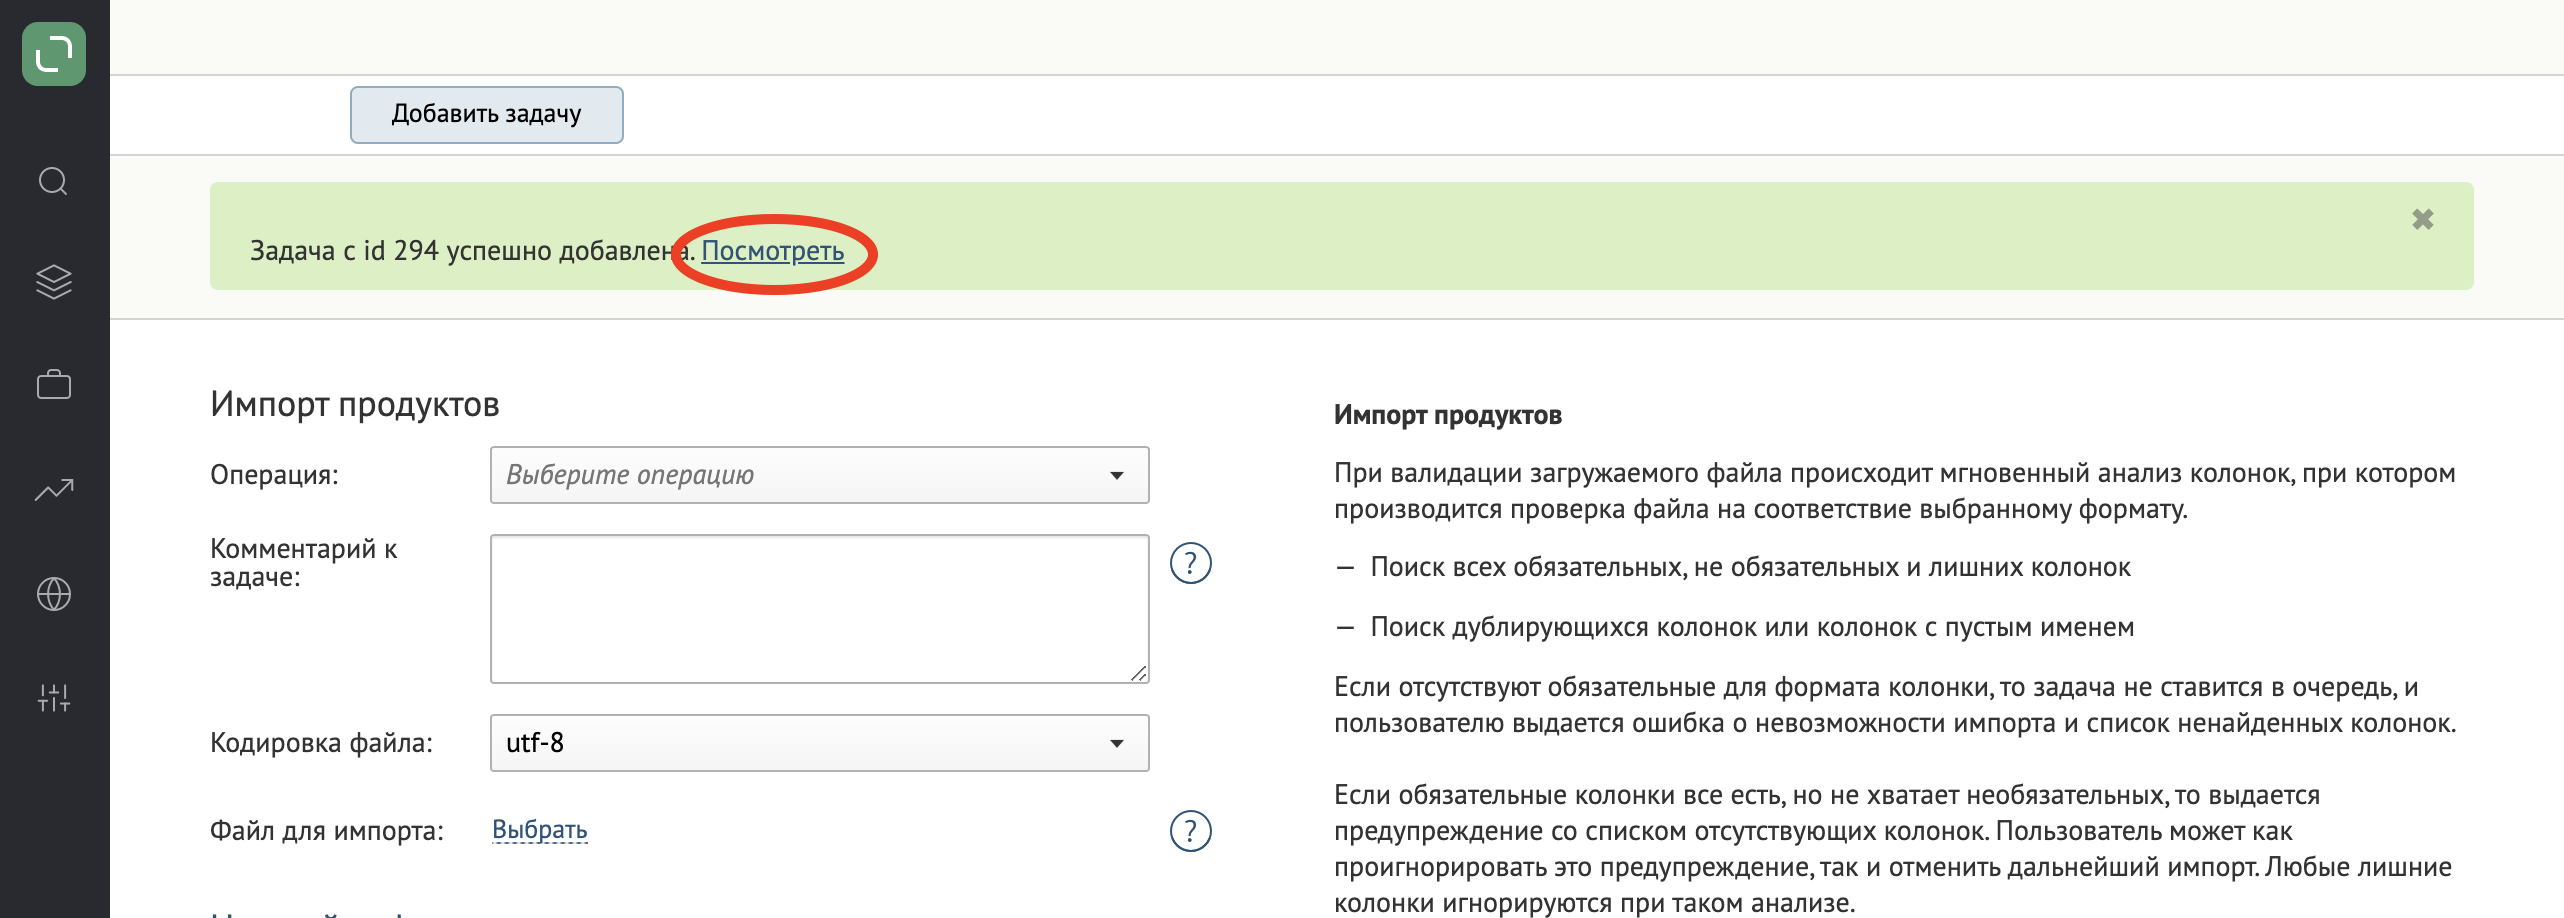Viewport: 2564px width, 918px height.
Task: Click Выбрать link to choose import file
Action: [539, 830]
